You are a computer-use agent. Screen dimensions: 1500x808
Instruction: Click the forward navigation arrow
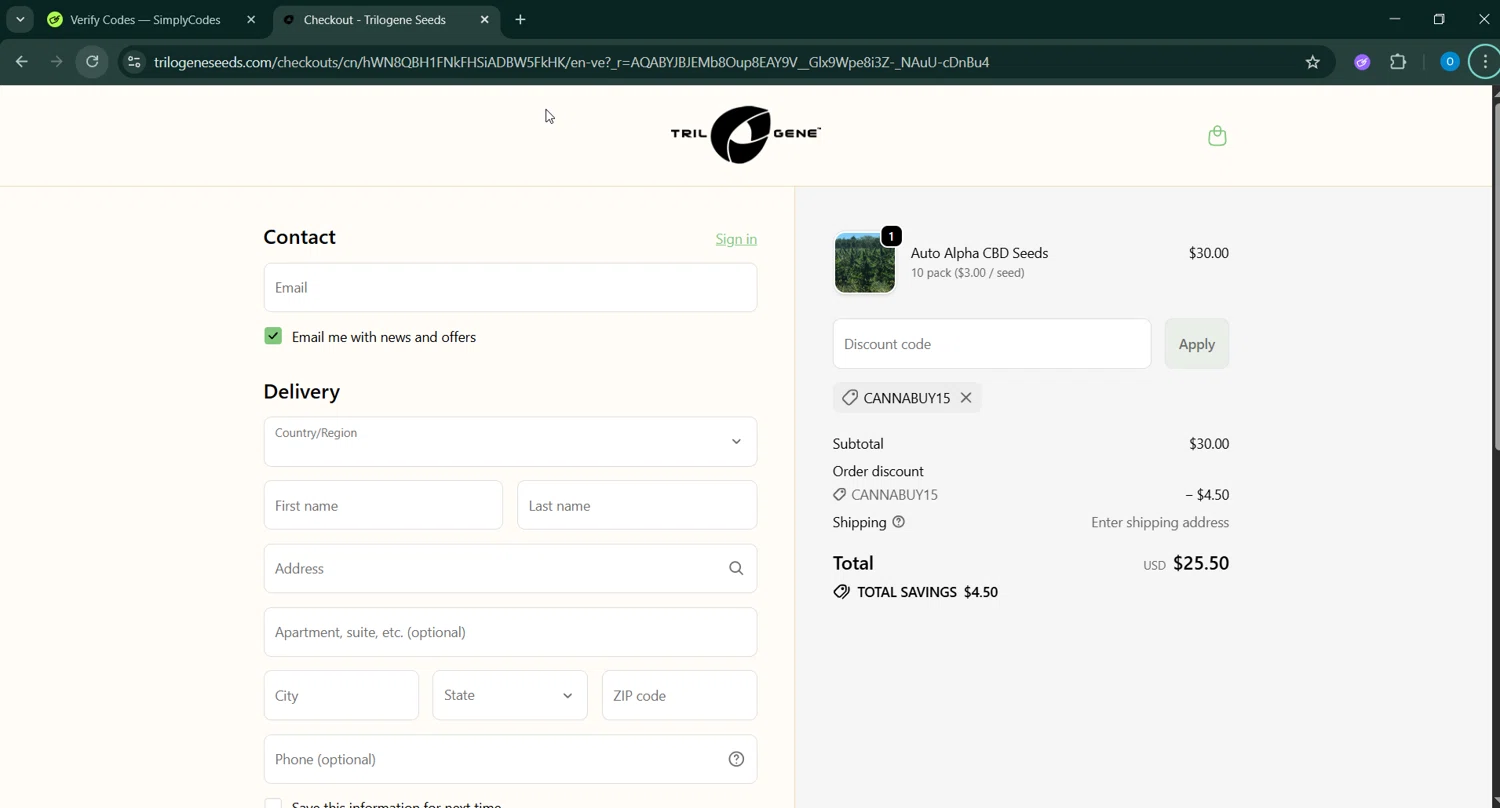tap(57, 62)
